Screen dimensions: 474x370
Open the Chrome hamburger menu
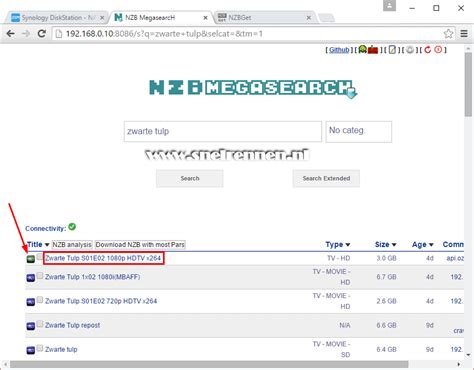click(464, 34)
